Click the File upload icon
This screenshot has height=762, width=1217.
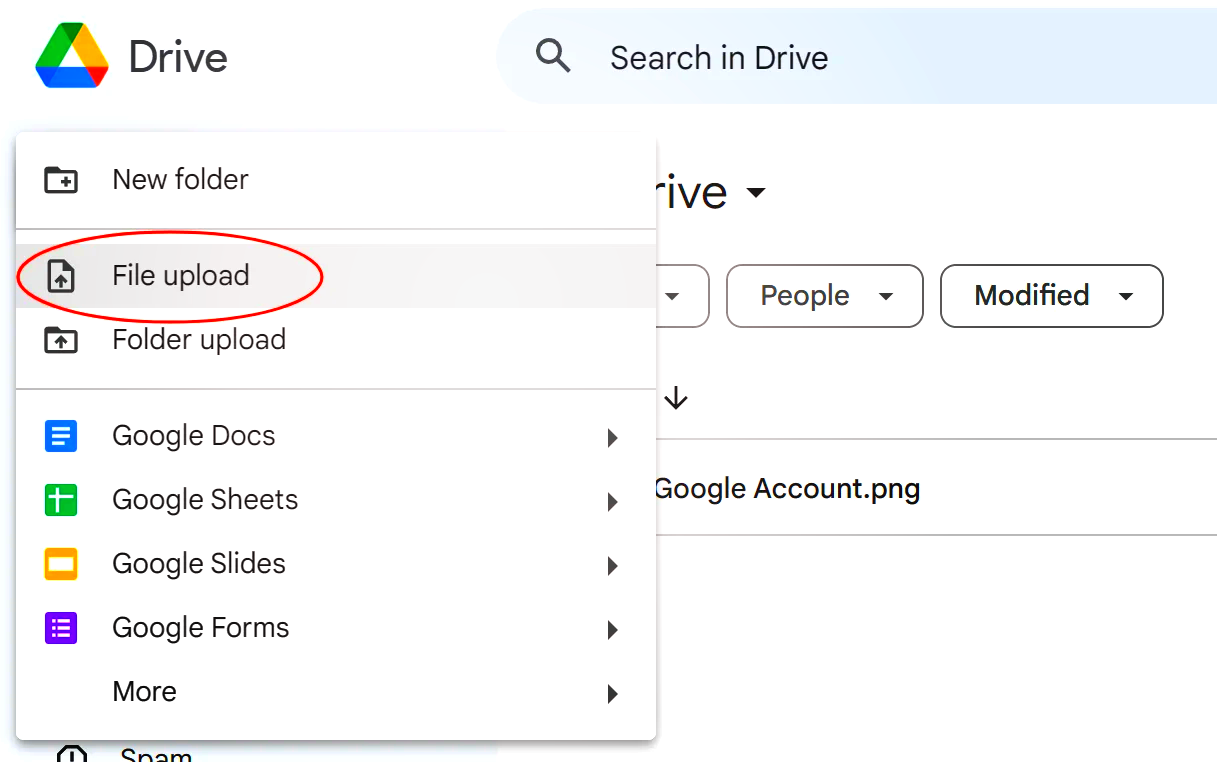coord(61,276)
